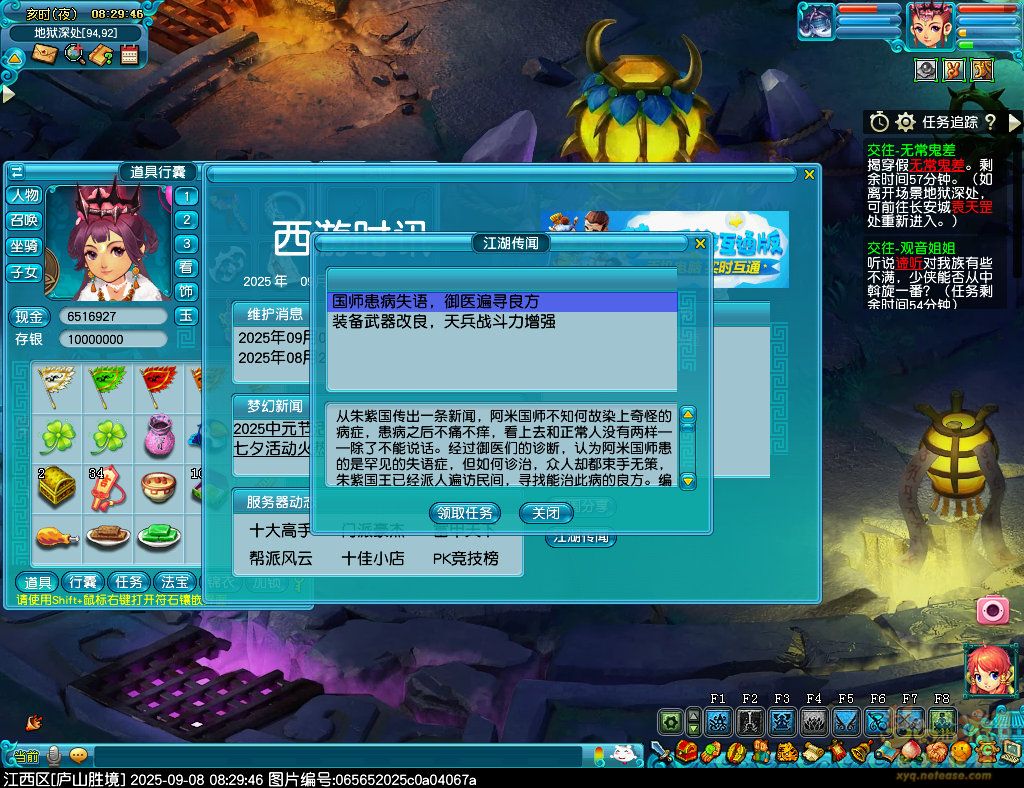The width and height of the screenshot is (1024, 788).
Task: Expand the left side arrow panel
Action: (8, 94)
